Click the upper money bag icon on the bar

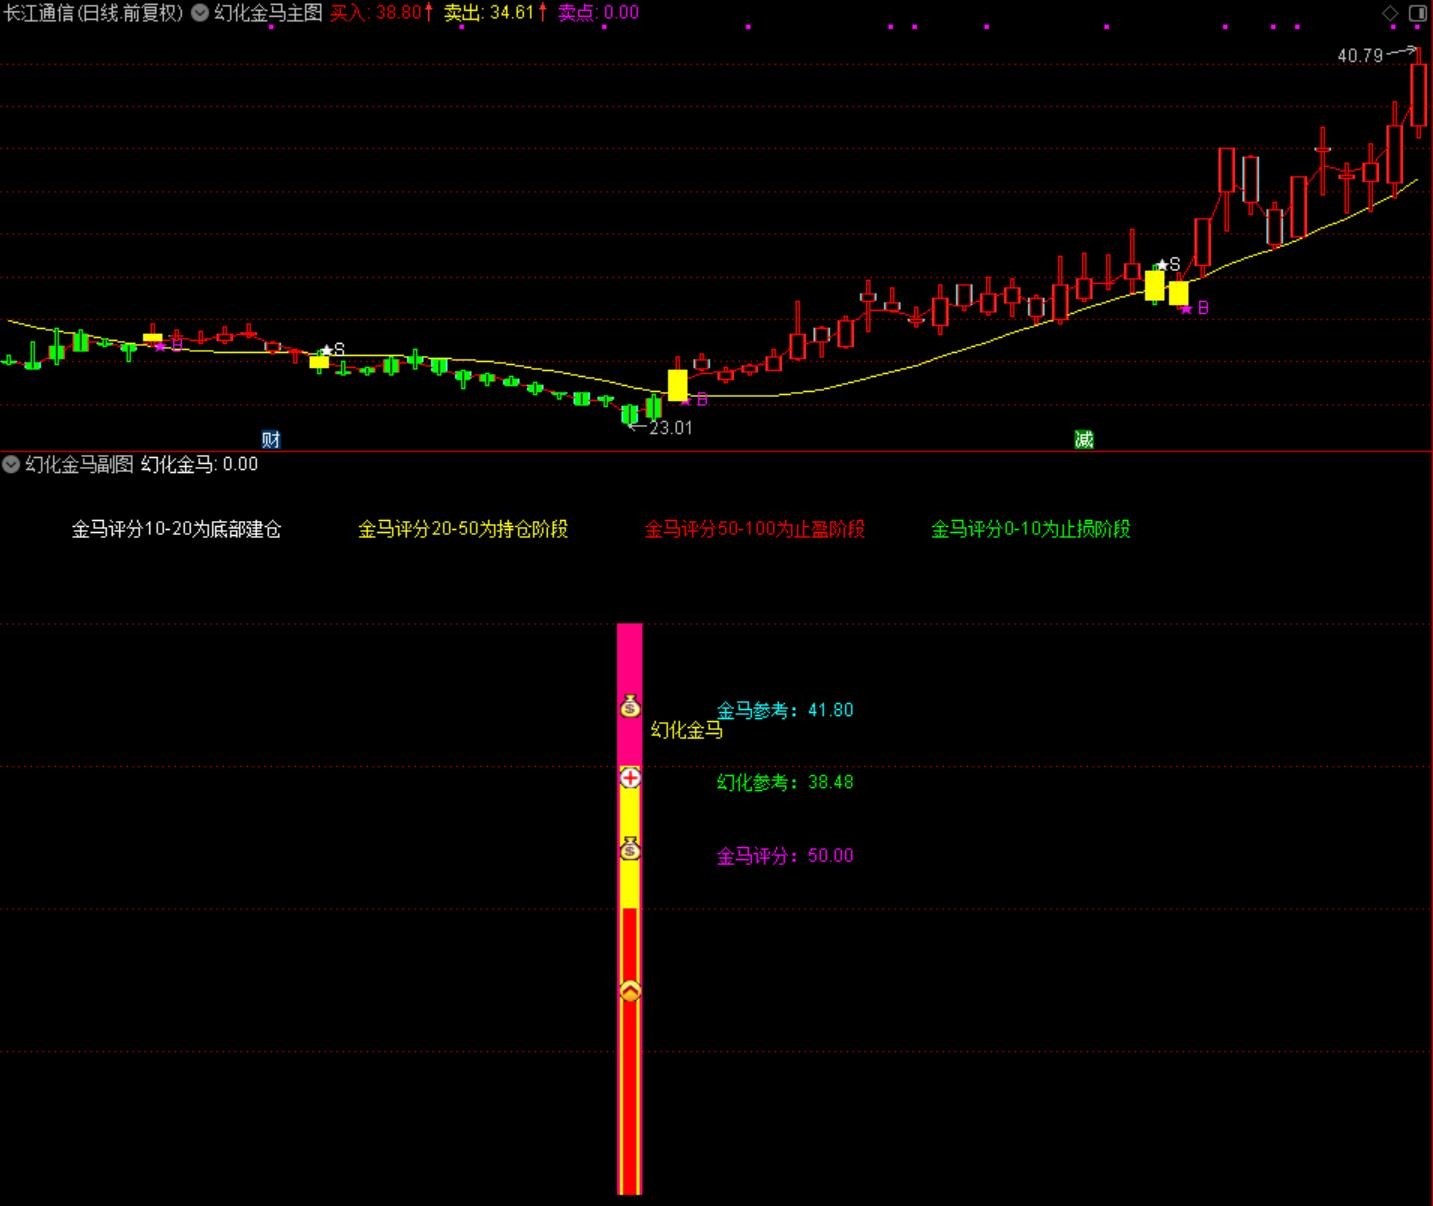click(x=630, y=705)
